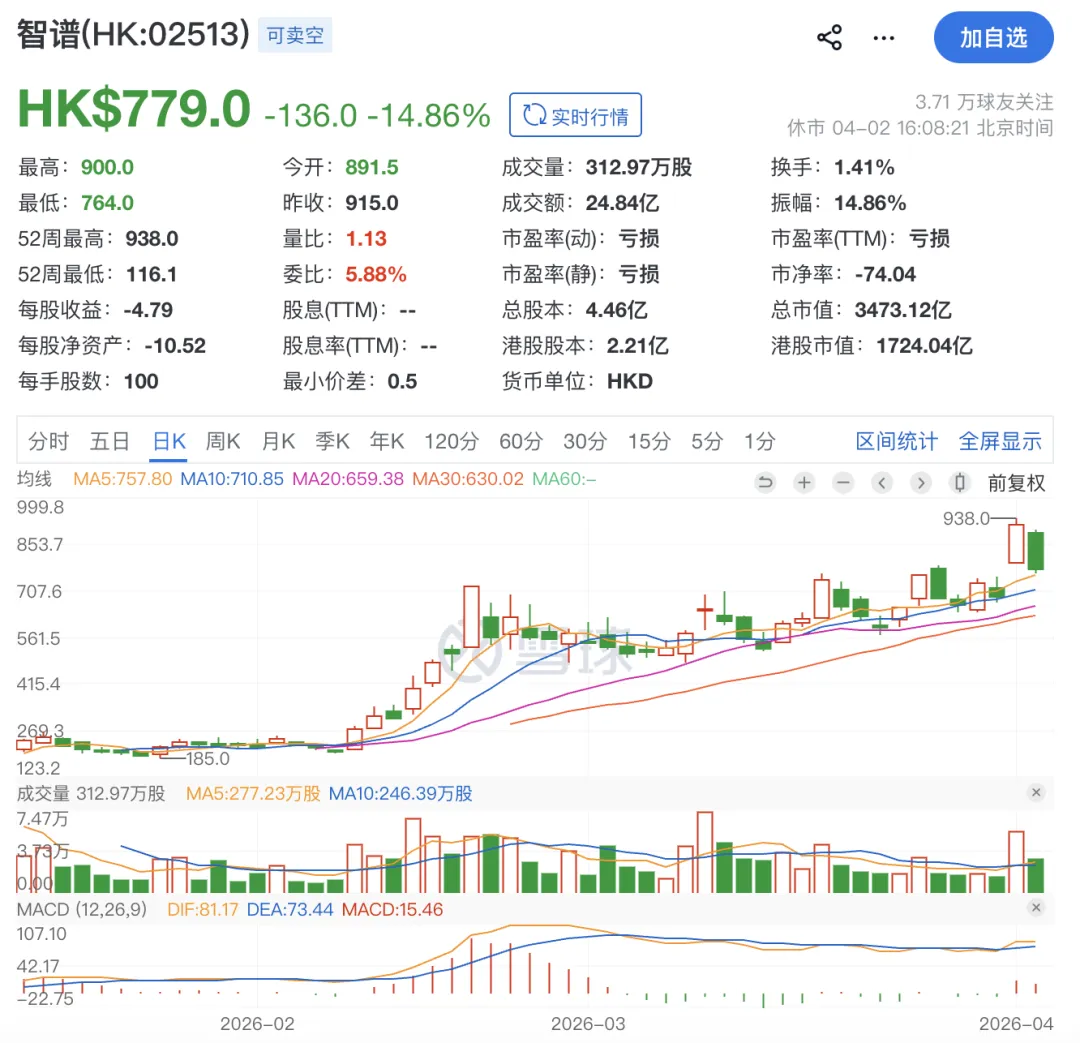
Task: Click the MA20:659.38 legend label
Action: [348, 479]
